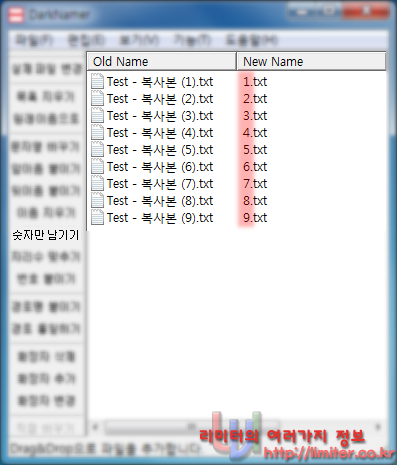Click new name 8.txt
Screen dimensions: 397x465
[255, 201]
